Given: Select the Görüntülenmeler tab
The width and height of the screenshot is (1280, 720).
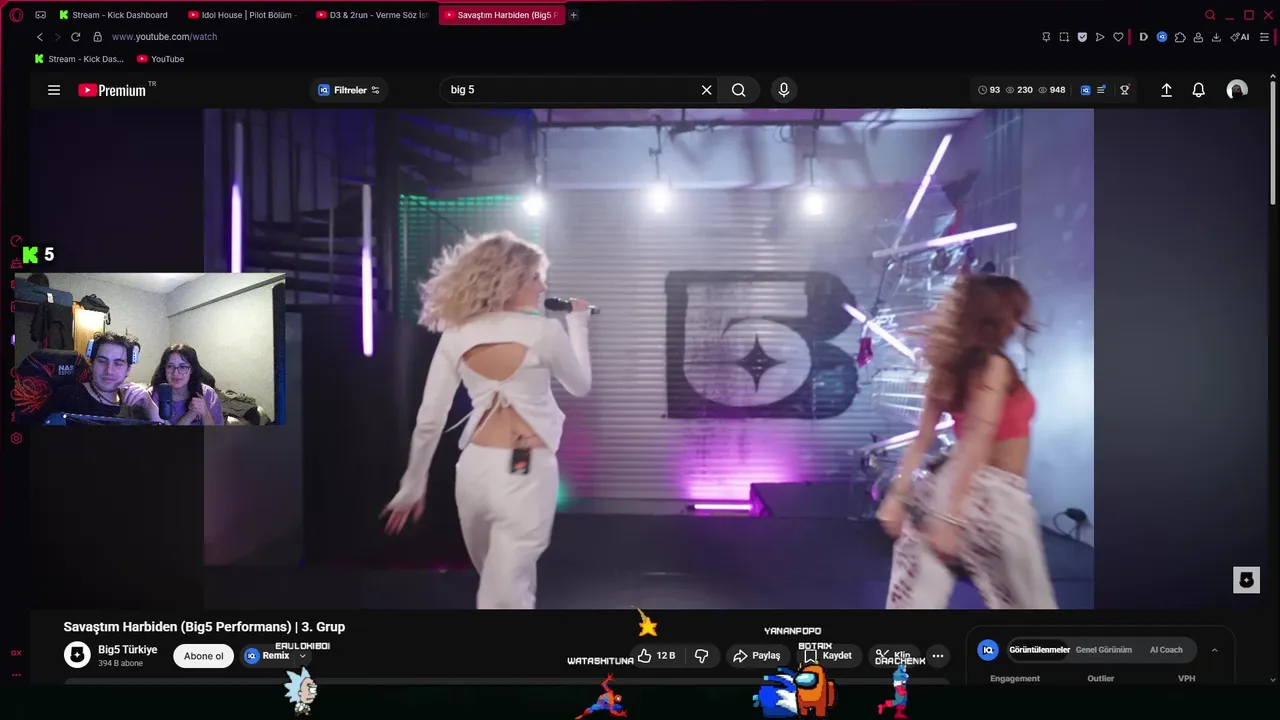Looking at the screenshot, I should click(1039, 650).
